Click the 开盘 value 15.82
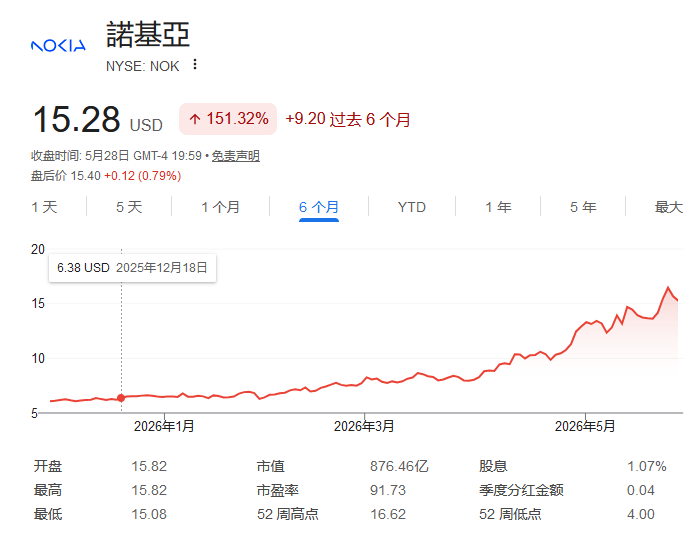The height and width of the screenshot is (544, 697). [149, 466]
